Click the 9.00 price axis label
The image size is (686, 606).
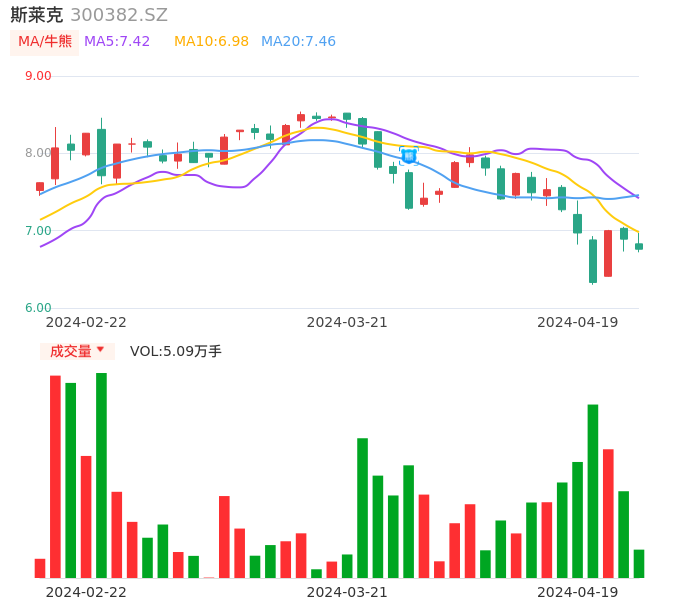[38, 76]
